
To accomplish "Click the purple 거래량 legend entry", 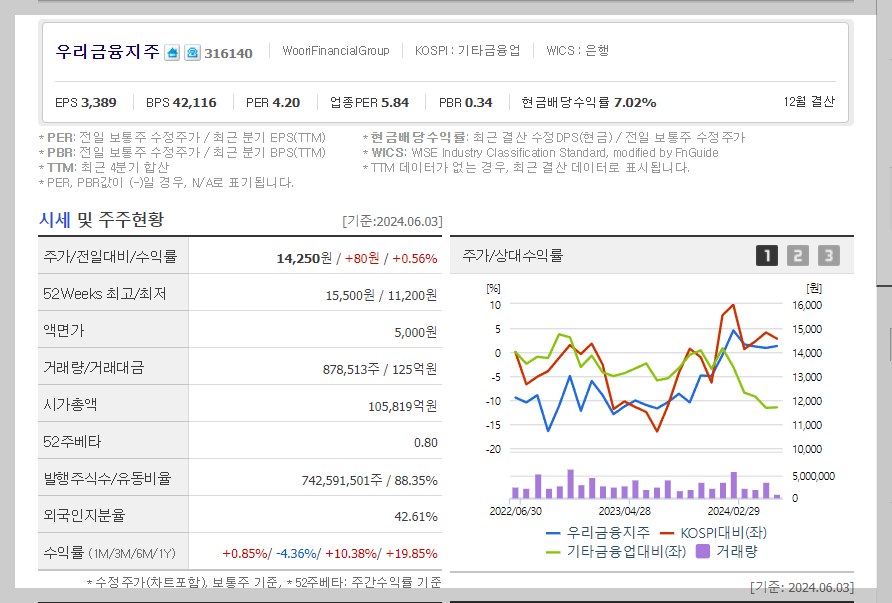I will (727, 551).
